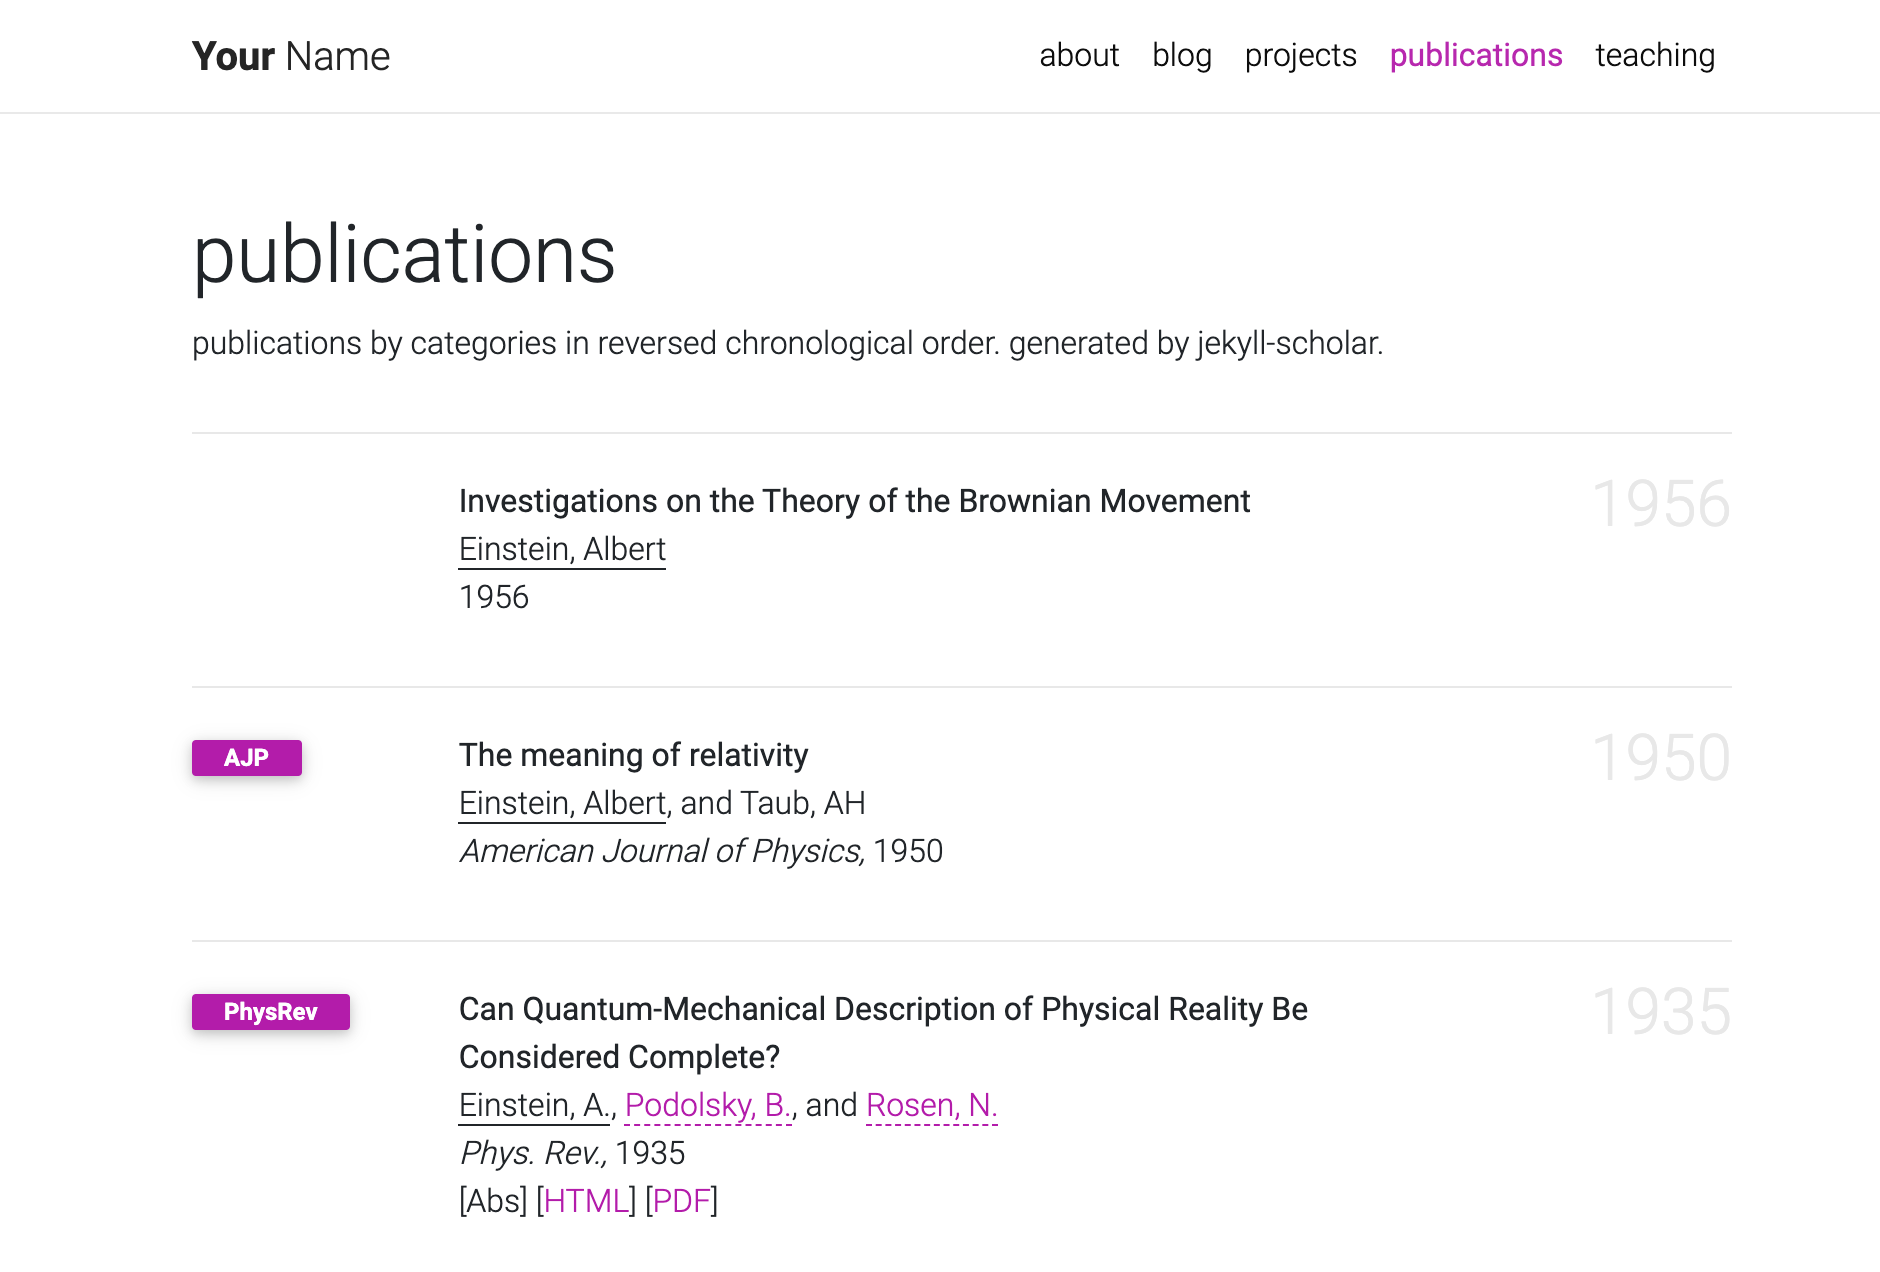Click the Your Name site title
This screenshot has width=1880, height=1272.
290,56
